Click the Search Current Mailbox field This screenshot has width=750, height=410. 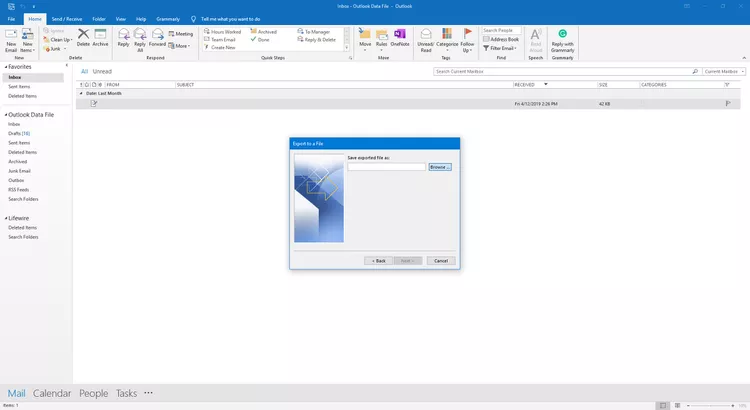click(562, 71)
